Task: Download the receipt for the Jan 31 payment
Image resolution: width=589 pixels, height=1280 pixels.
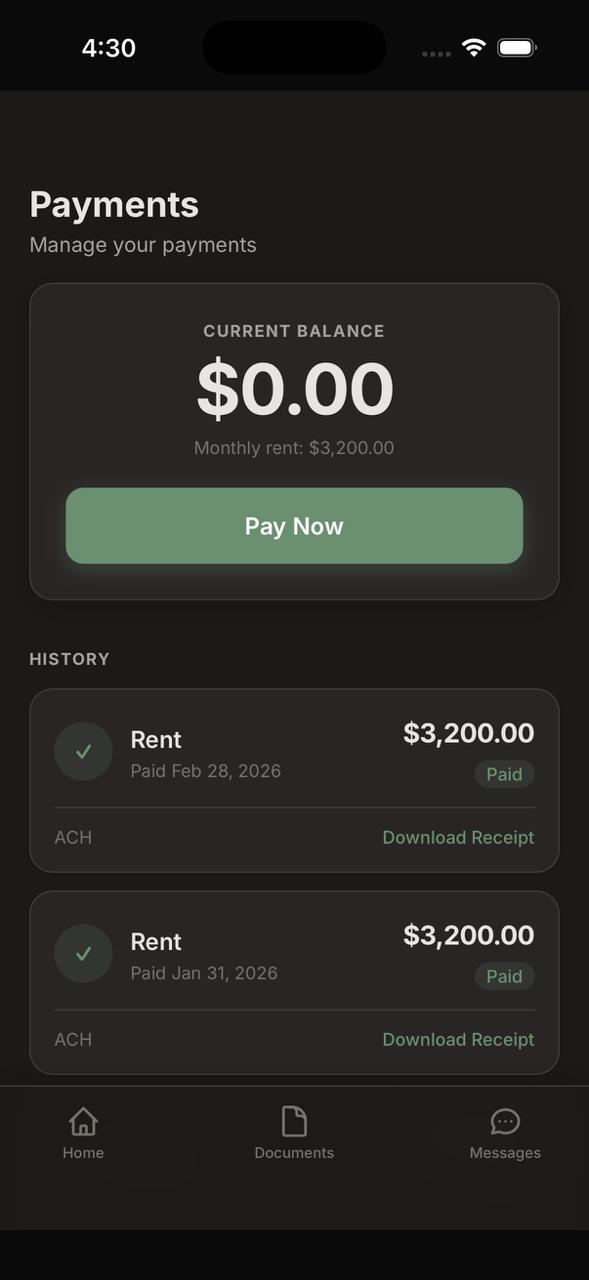Action: [x=458, y=1039]
